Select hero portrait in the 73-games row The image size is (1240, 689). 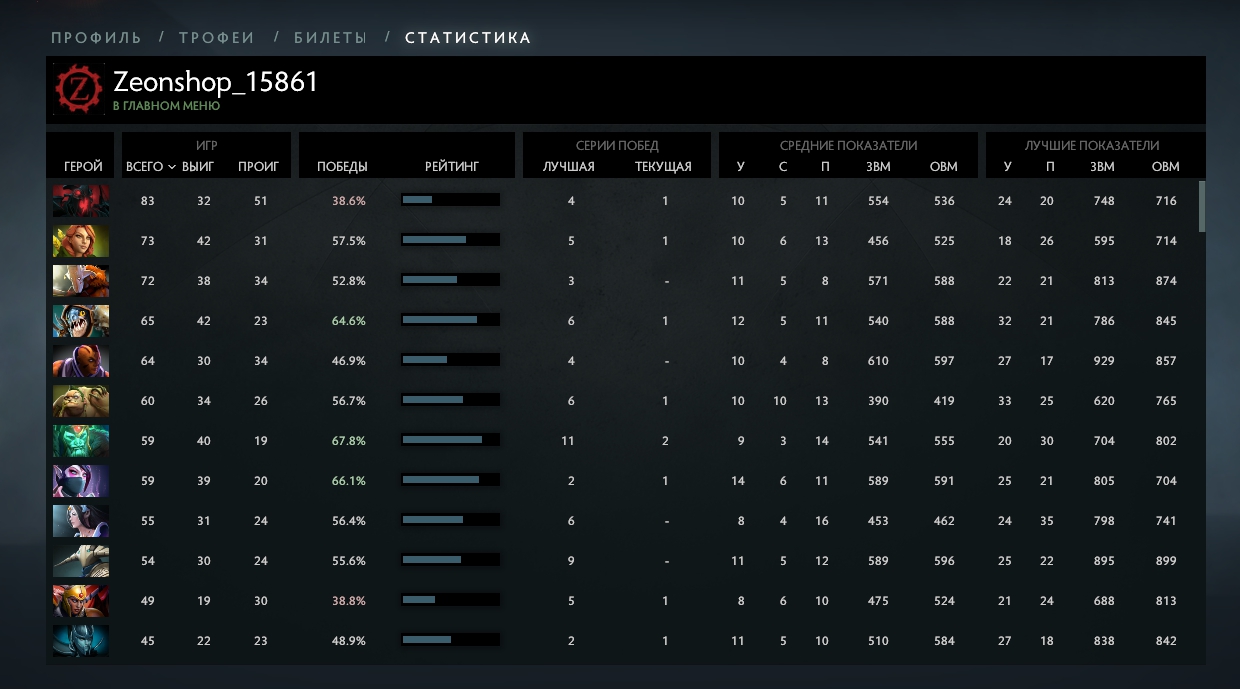[x=81, y=241]
